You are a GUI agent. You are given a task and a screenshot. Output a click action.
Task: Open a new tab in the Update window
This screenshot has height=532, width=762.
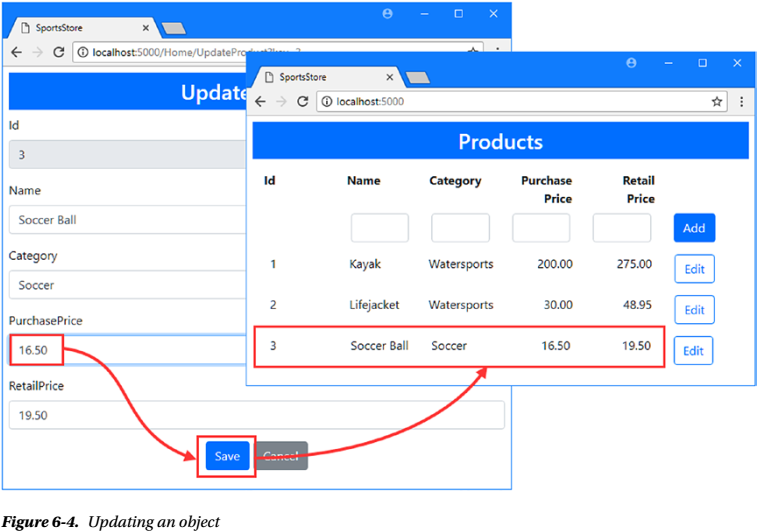pyautogui.click(x=174, y=28)
